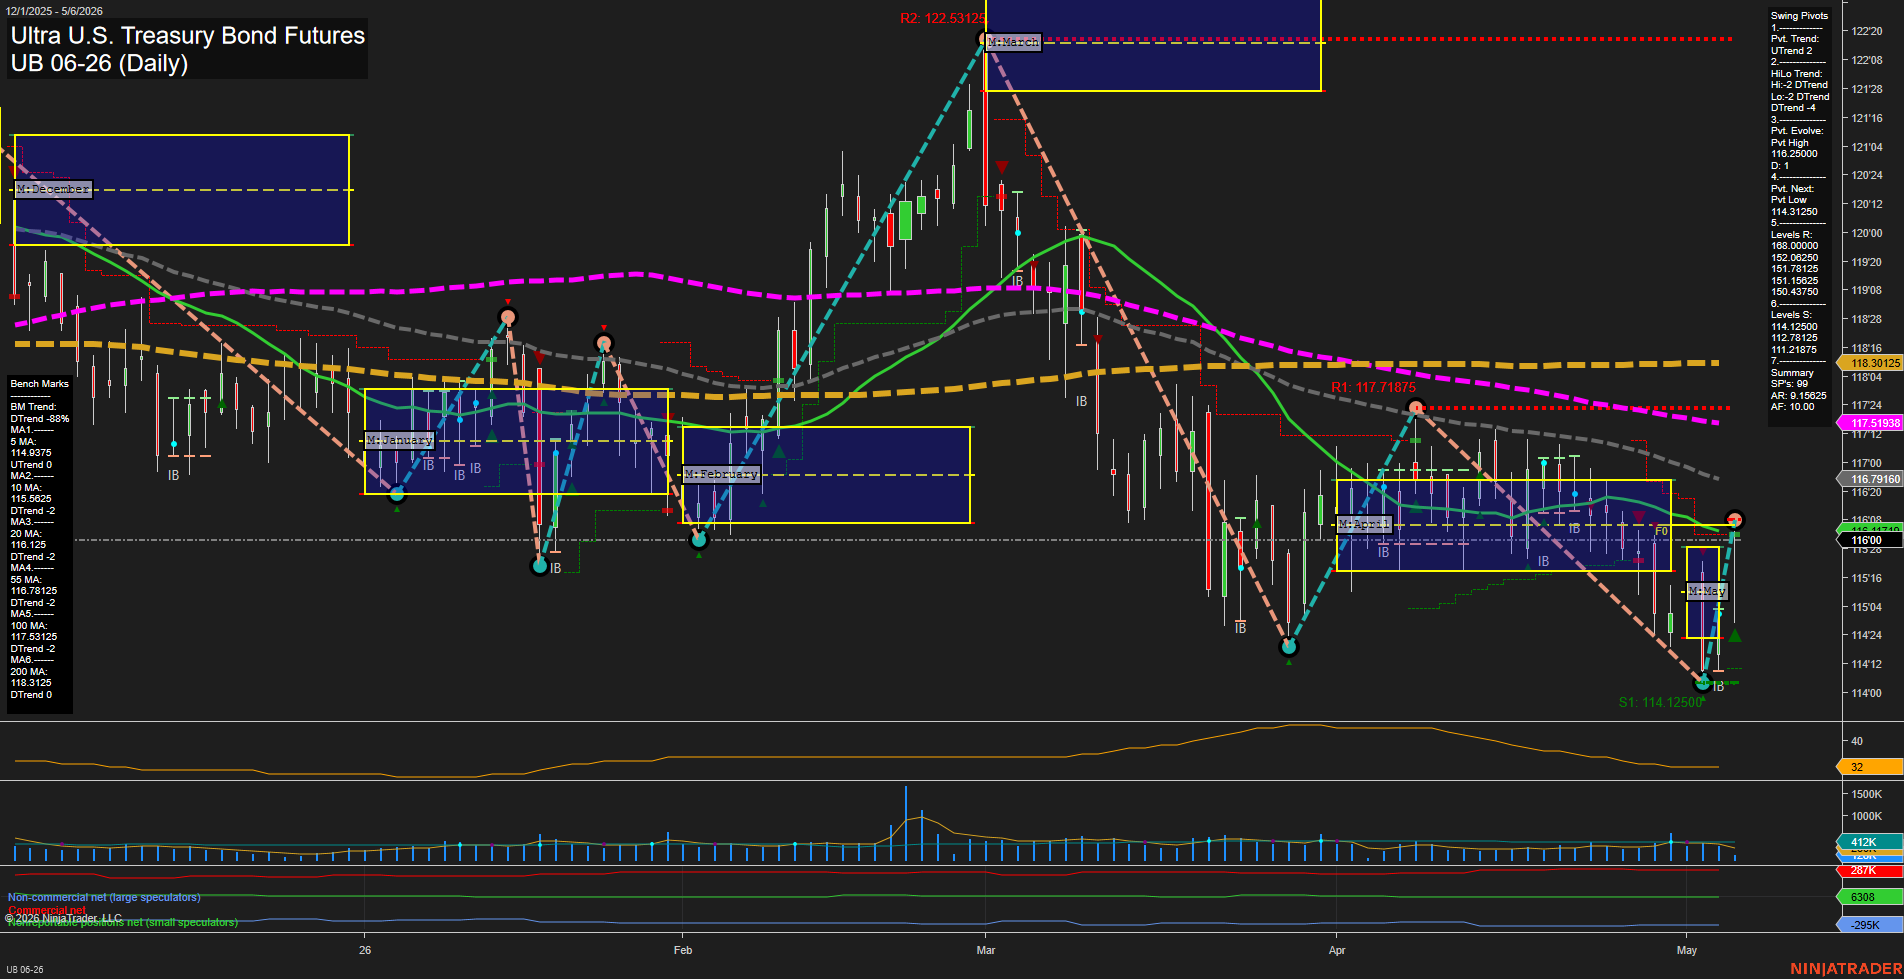This screenshot has height=979, width=1904.
Task: Click the 10 MA value 115.5625
Action: 31,499
